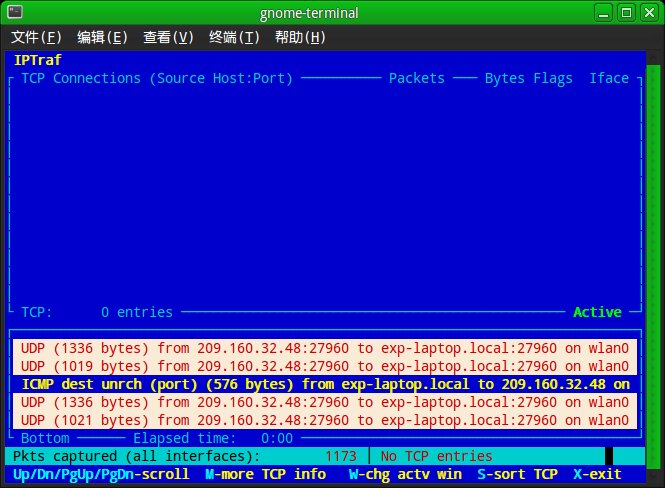Screen dimensions: 665x488
Task: Open the 查看(V) menu
Action: [168, 37]
